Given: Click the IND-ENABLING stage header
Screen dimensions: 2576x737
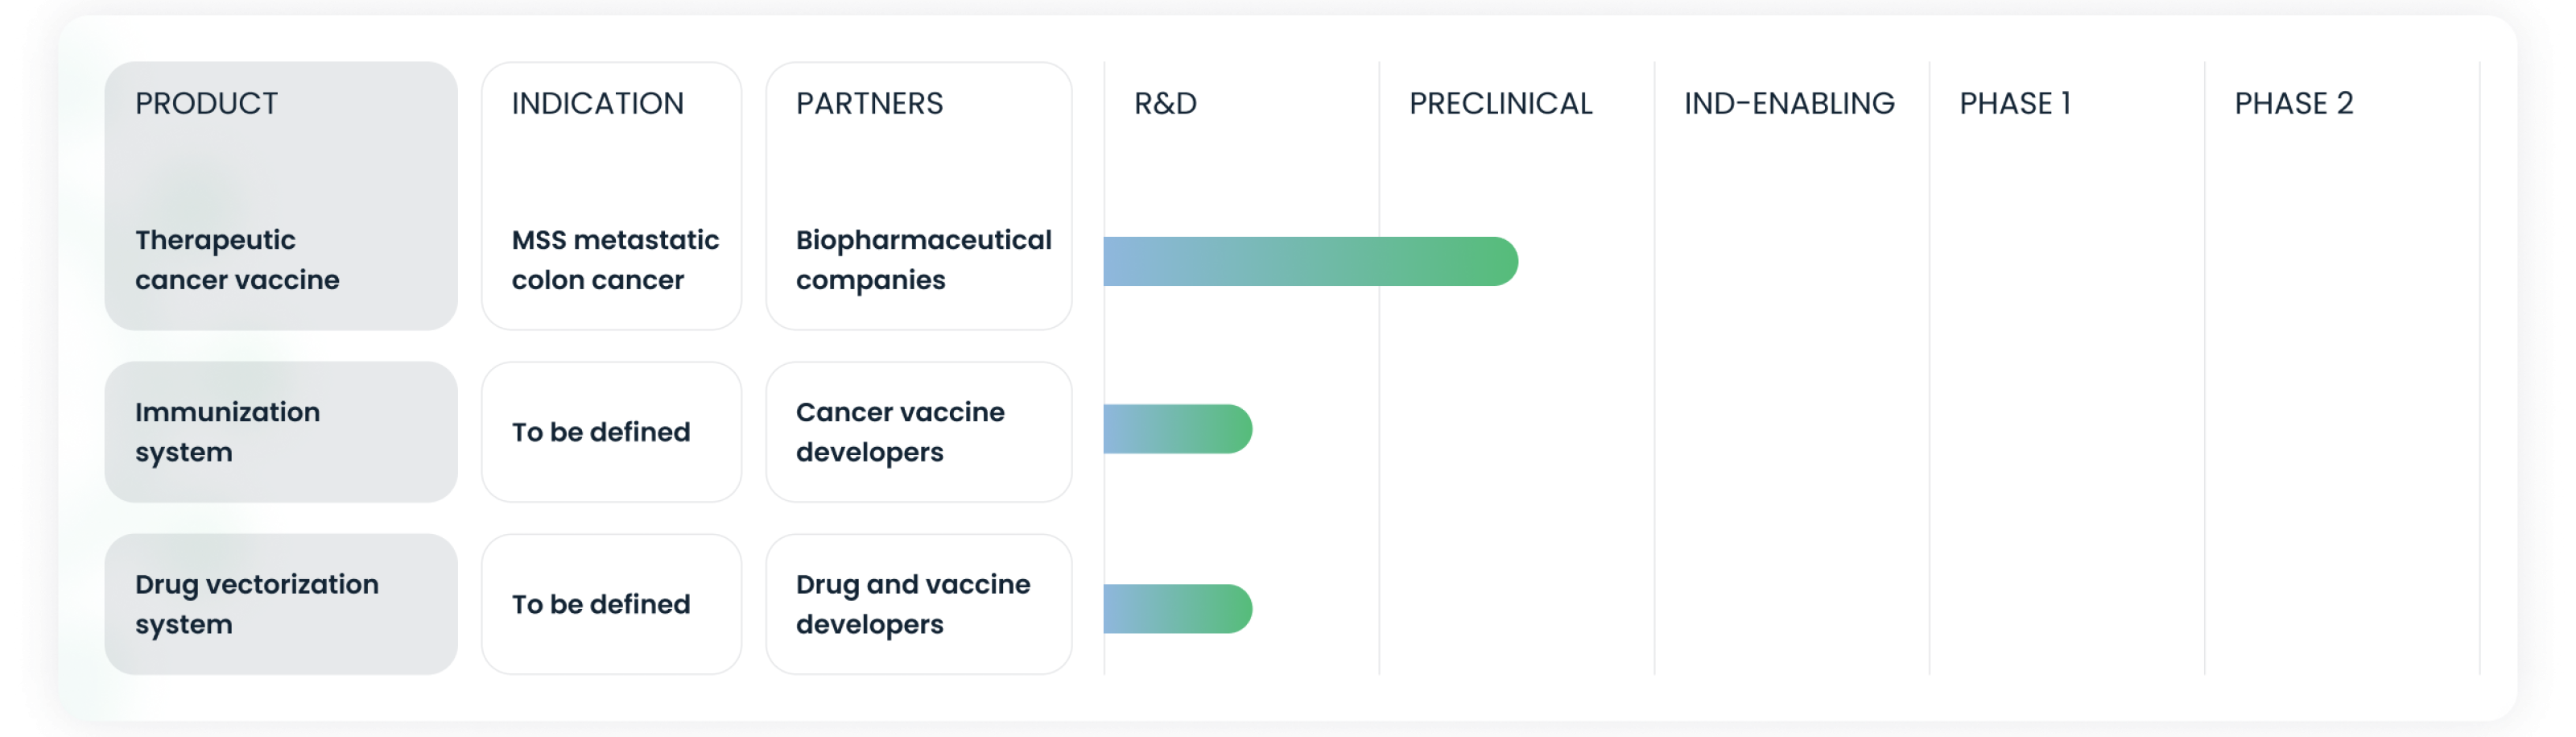Looking at the screenshot, I should (1789, 103).
